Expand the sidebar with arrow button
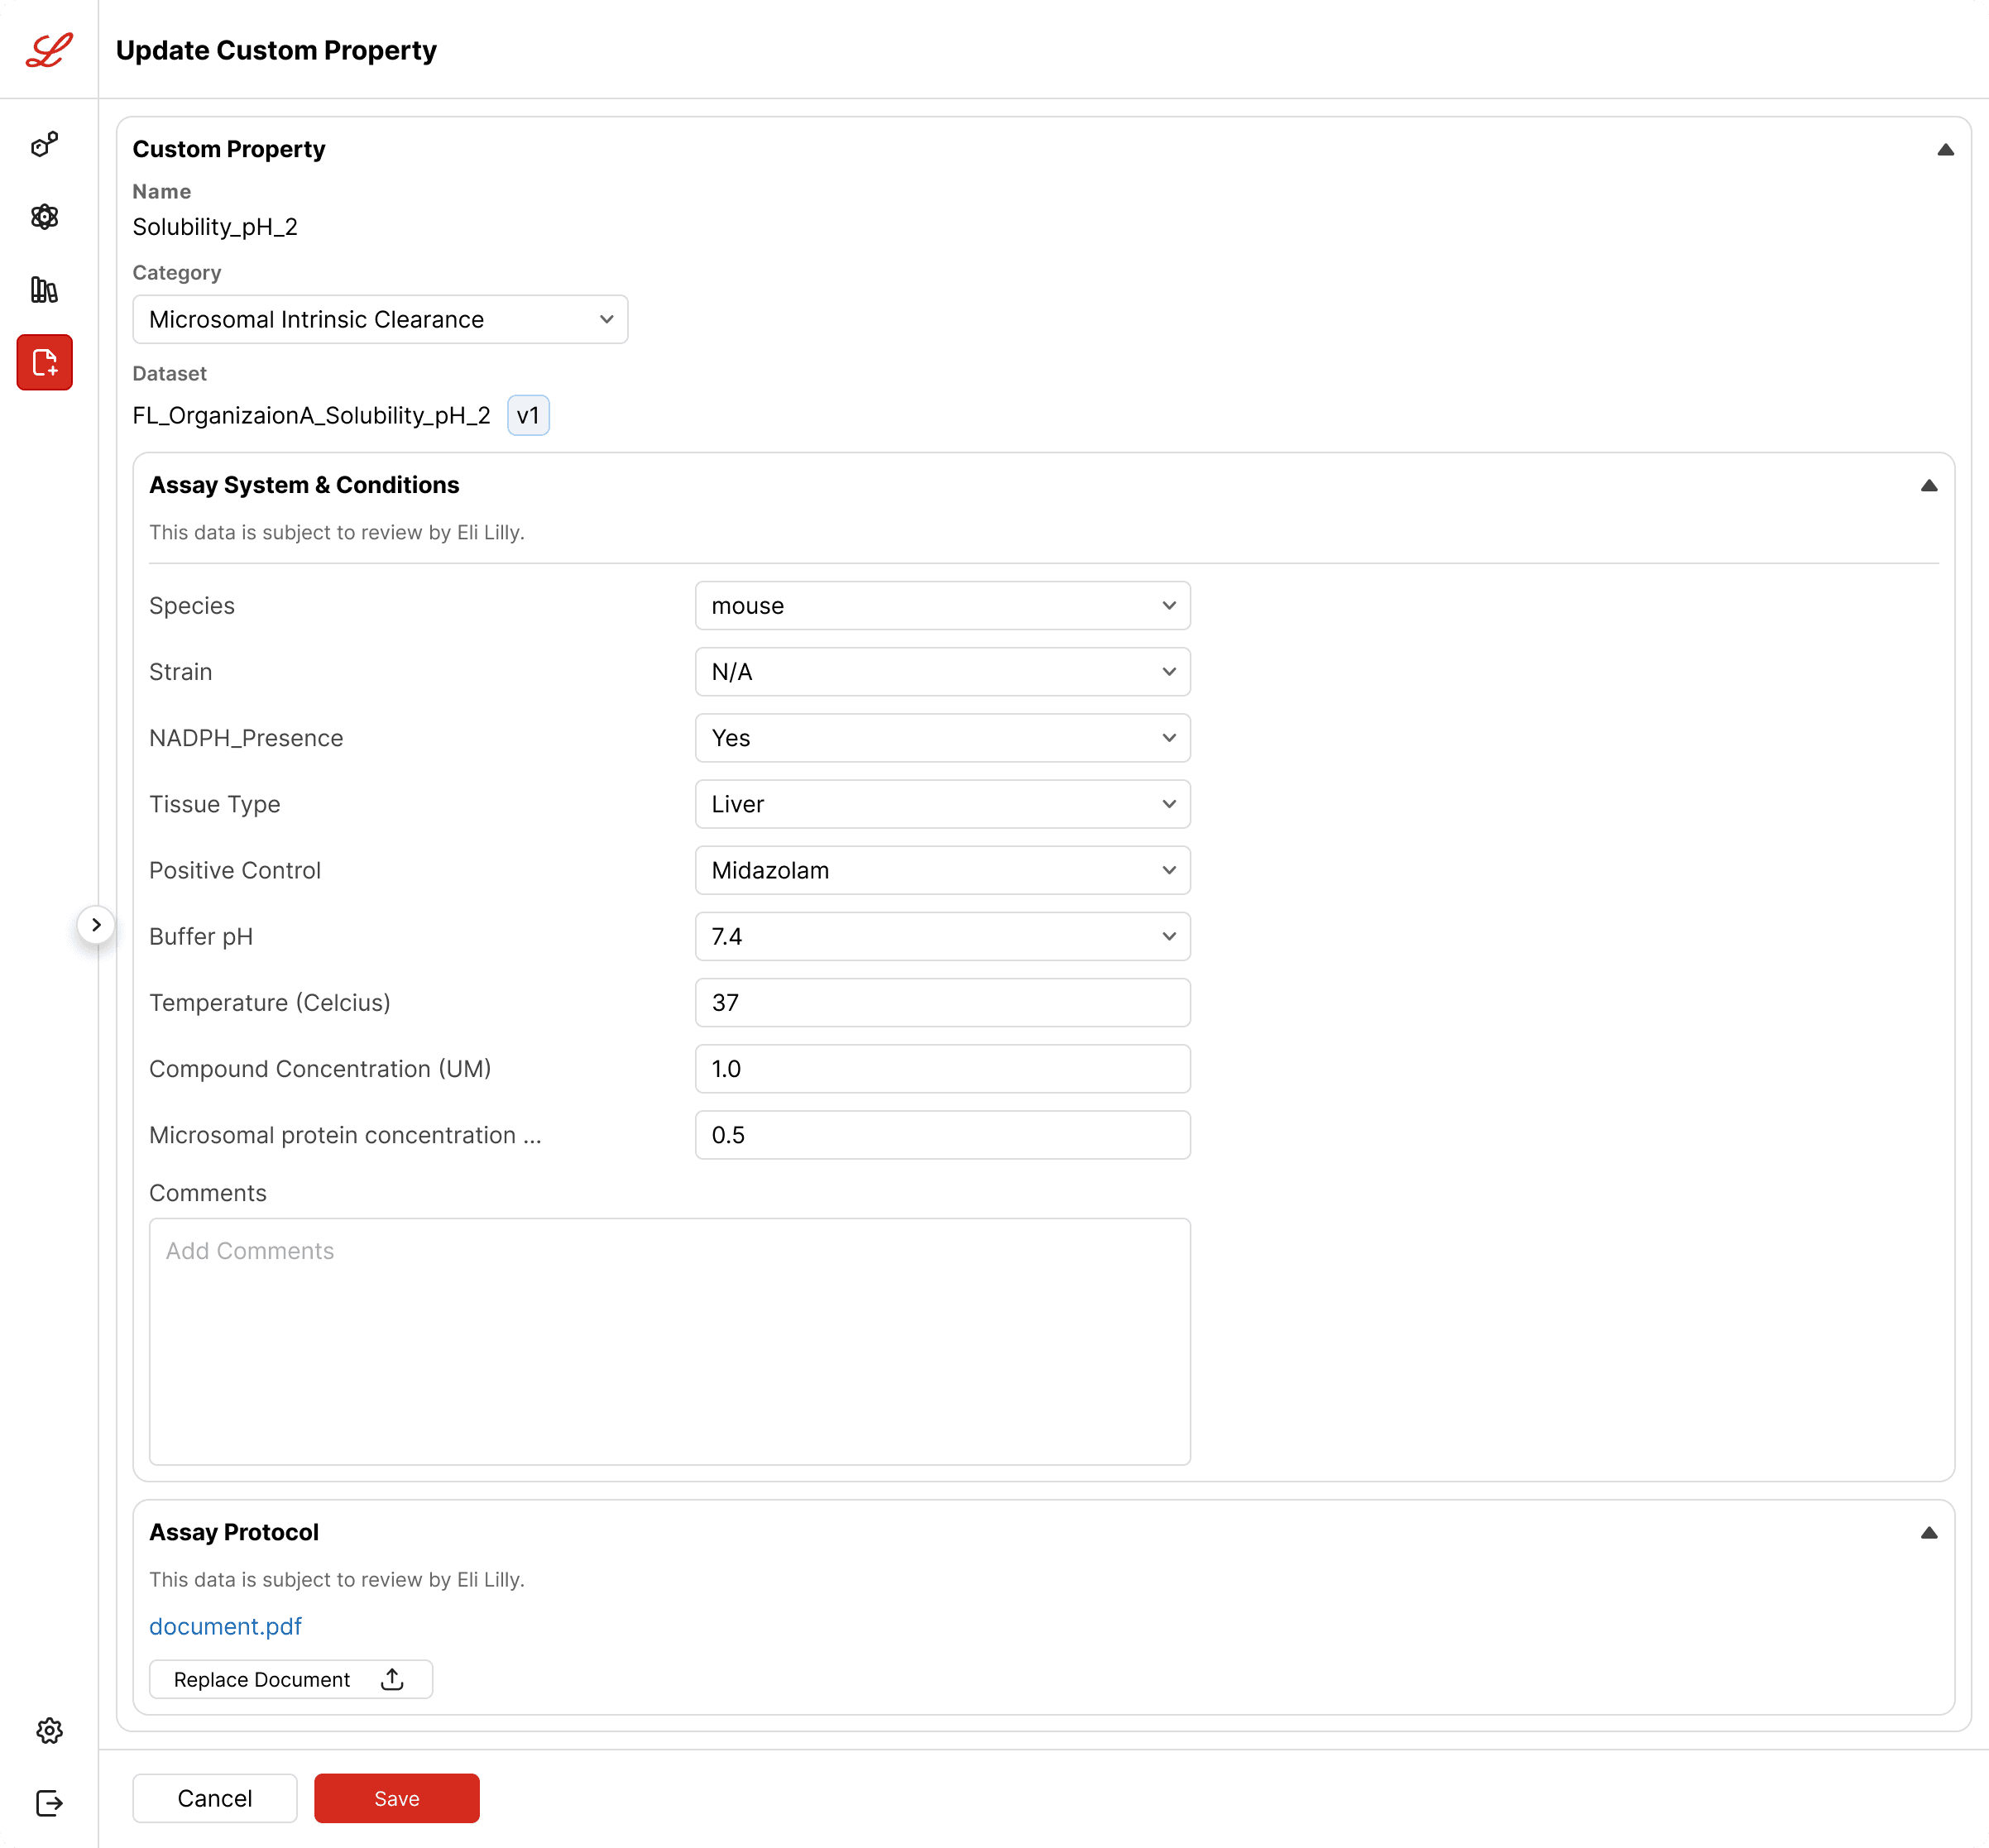The width and height of the screenshot is (1989, 1848). (x=96, y=925)
